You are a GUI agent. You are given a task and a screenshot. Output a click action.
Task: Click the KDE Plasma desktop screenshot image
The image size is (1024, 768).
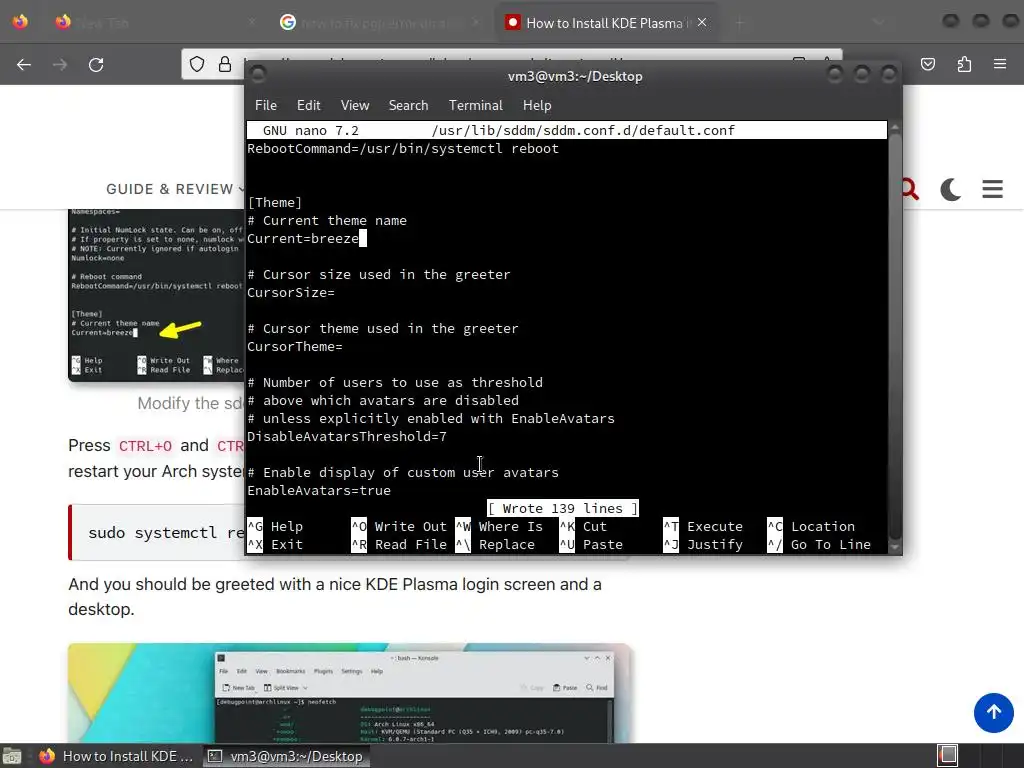click(x=349, y=693)
